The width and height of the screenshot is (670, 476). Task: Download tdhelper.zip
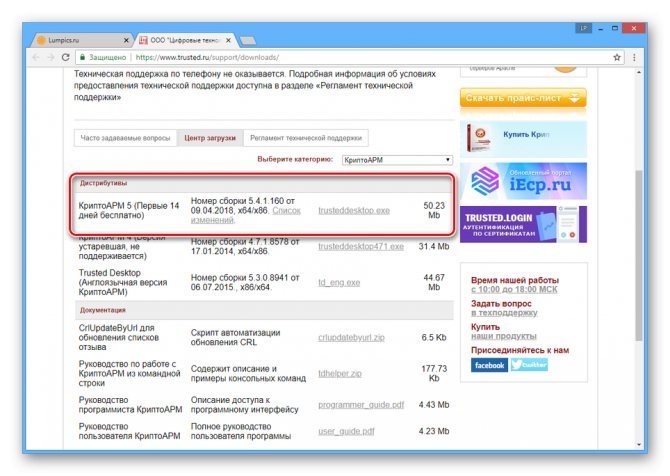click(x=340, y=373)
